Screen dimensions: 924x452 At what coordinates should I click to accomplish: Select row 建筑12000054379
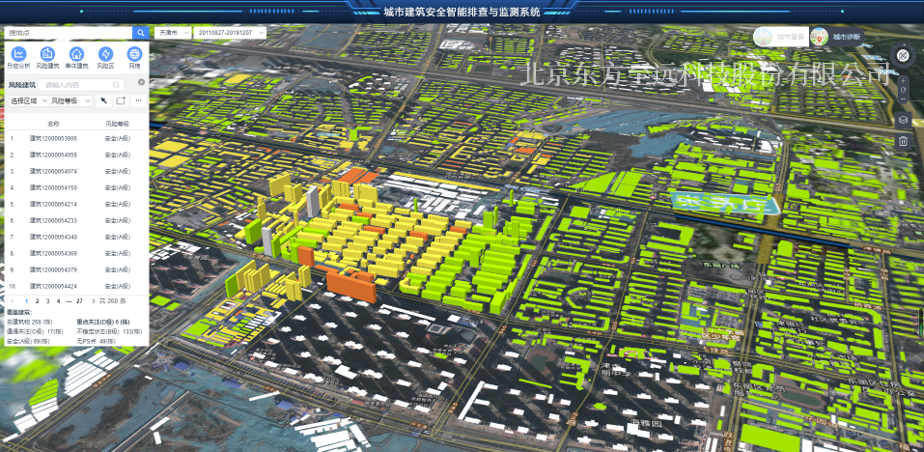click(77, 270)
